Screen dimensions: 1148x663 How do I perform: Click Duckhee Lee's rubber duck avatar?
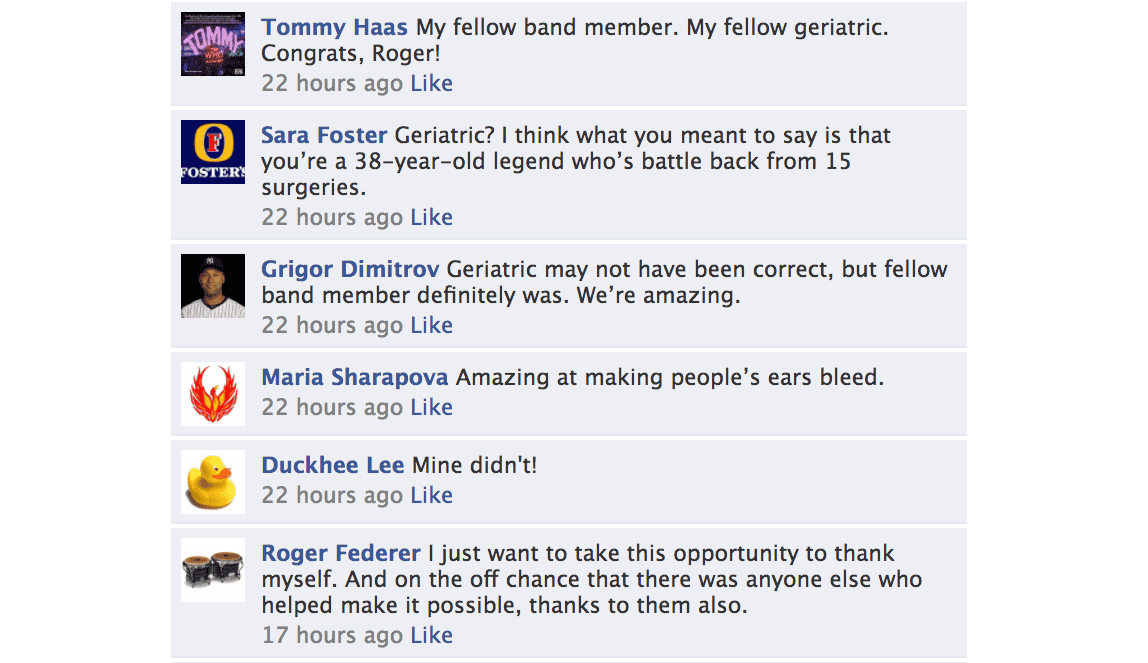[x=213, y=482]
